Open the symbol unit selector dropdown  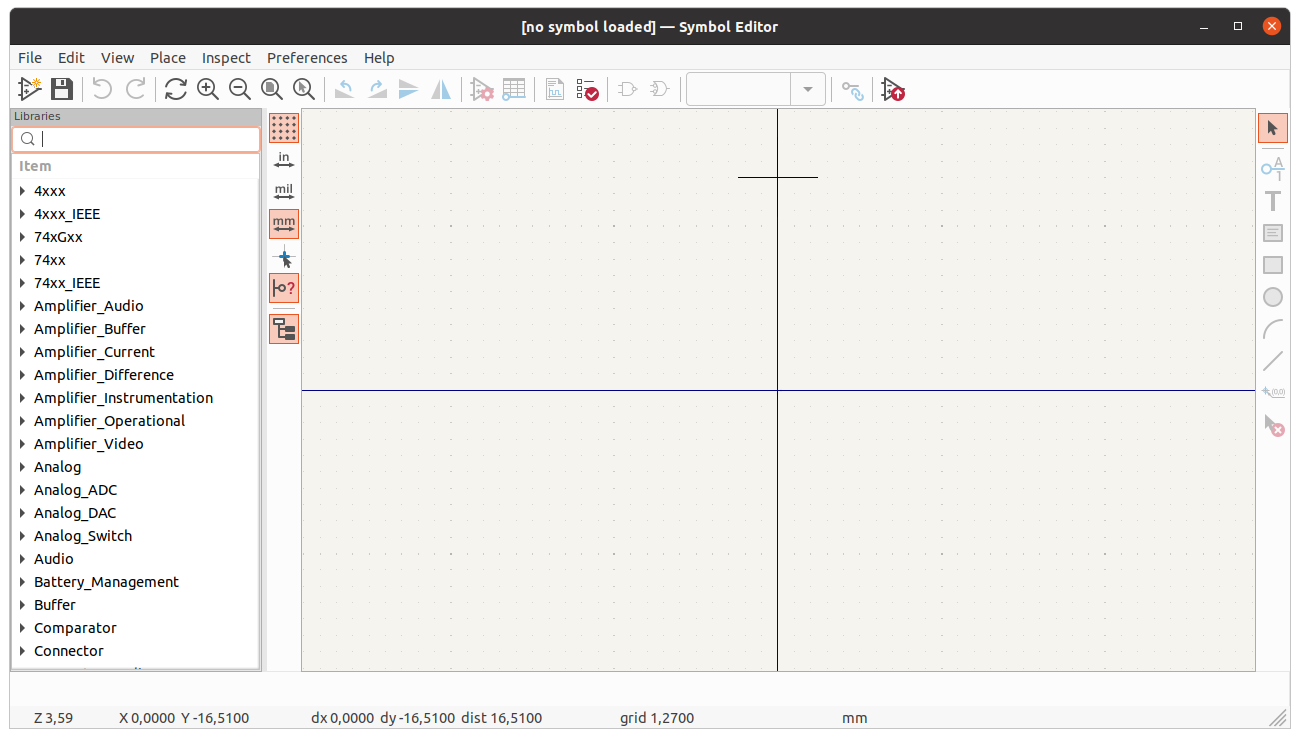(x=808, y=89)
